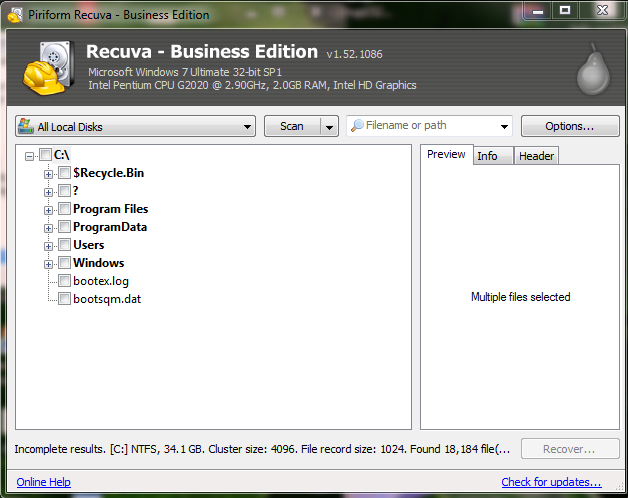Select the ProgramData folder label

click(110, 227)
